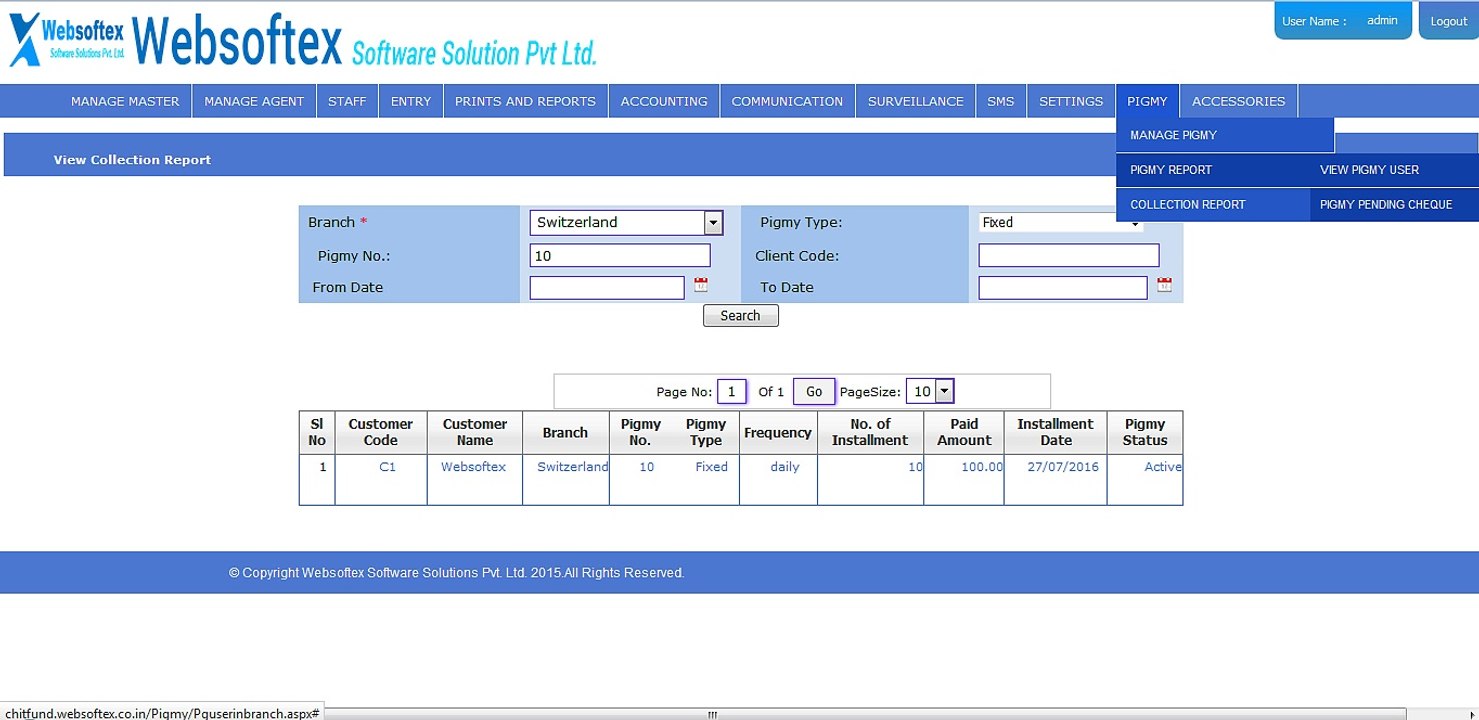Viewport: 1479px width, 720px height.
Task: Focus the From Date text field
Action: click(x=607, y=288)
